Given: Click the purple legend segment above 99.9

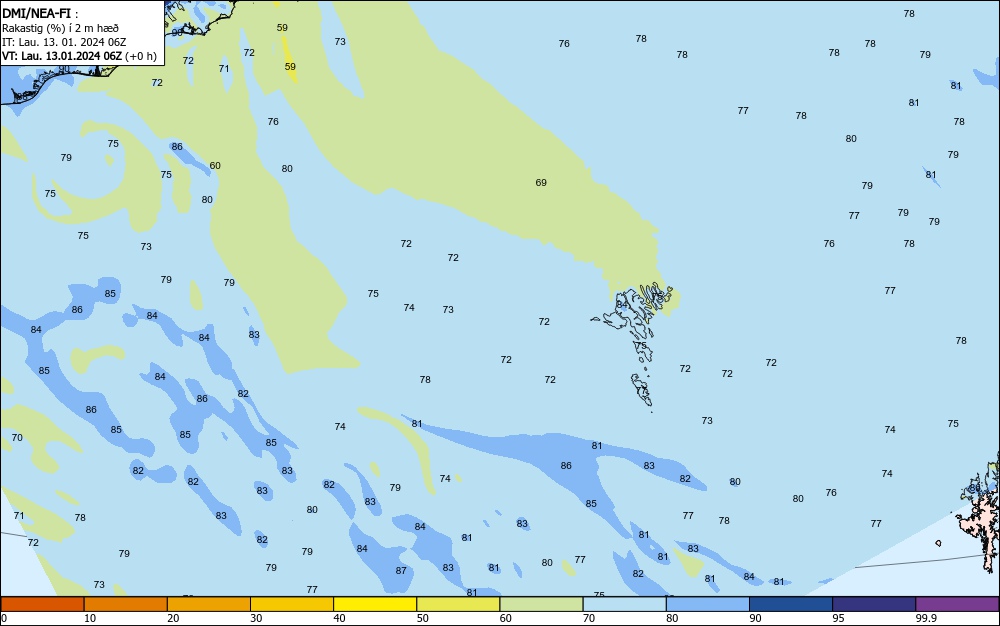Looking at the screenshot, I should coord(957,604).
